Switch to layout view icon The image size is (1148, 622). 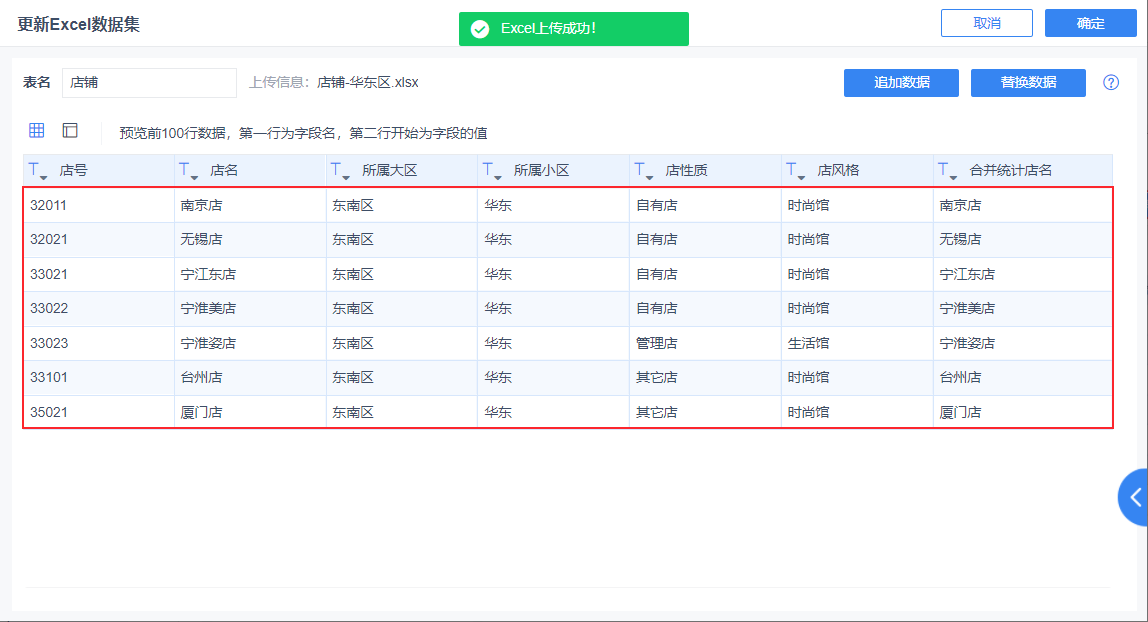click(70, 130)
